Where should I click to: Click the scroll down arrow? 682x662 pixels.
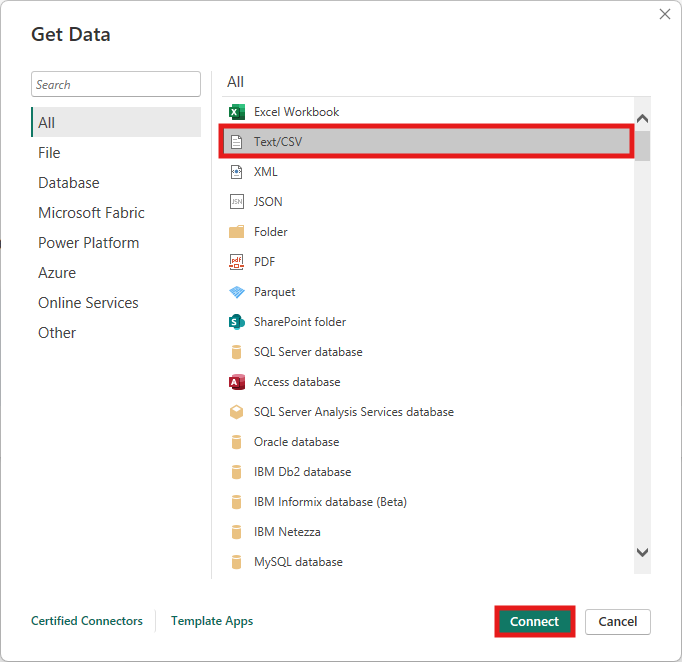click(642, 552)
